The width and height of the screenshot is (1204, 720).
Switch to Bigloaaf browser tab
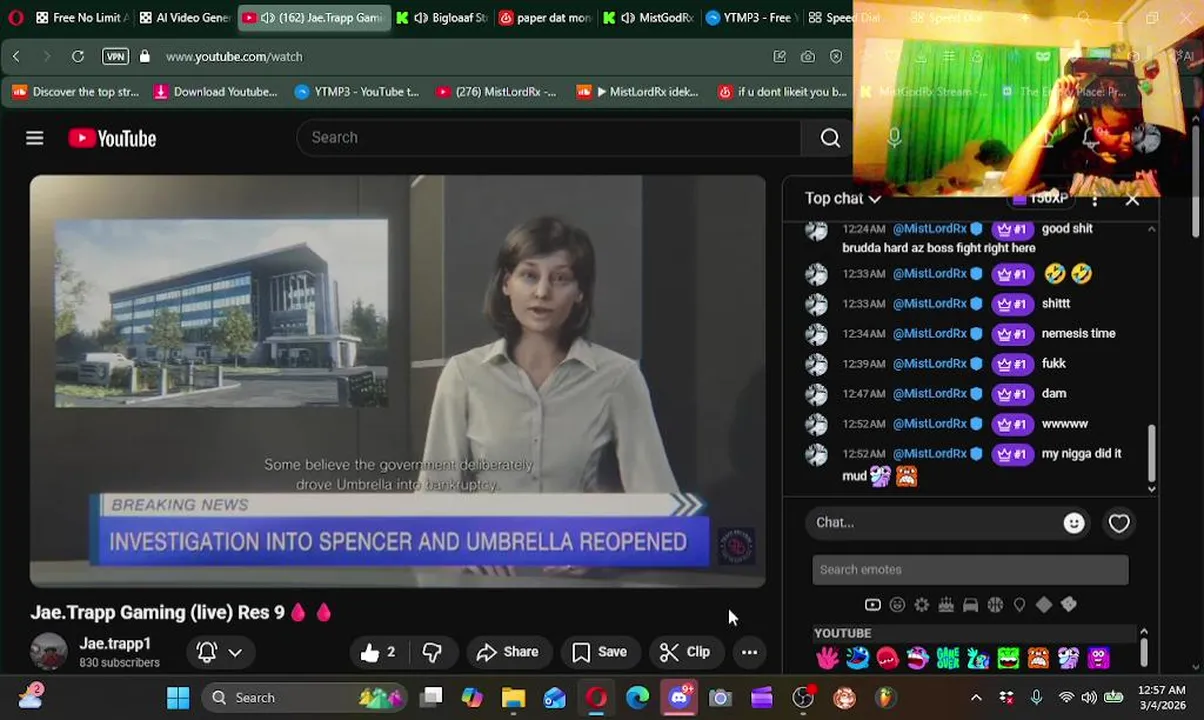pos(442,17)
